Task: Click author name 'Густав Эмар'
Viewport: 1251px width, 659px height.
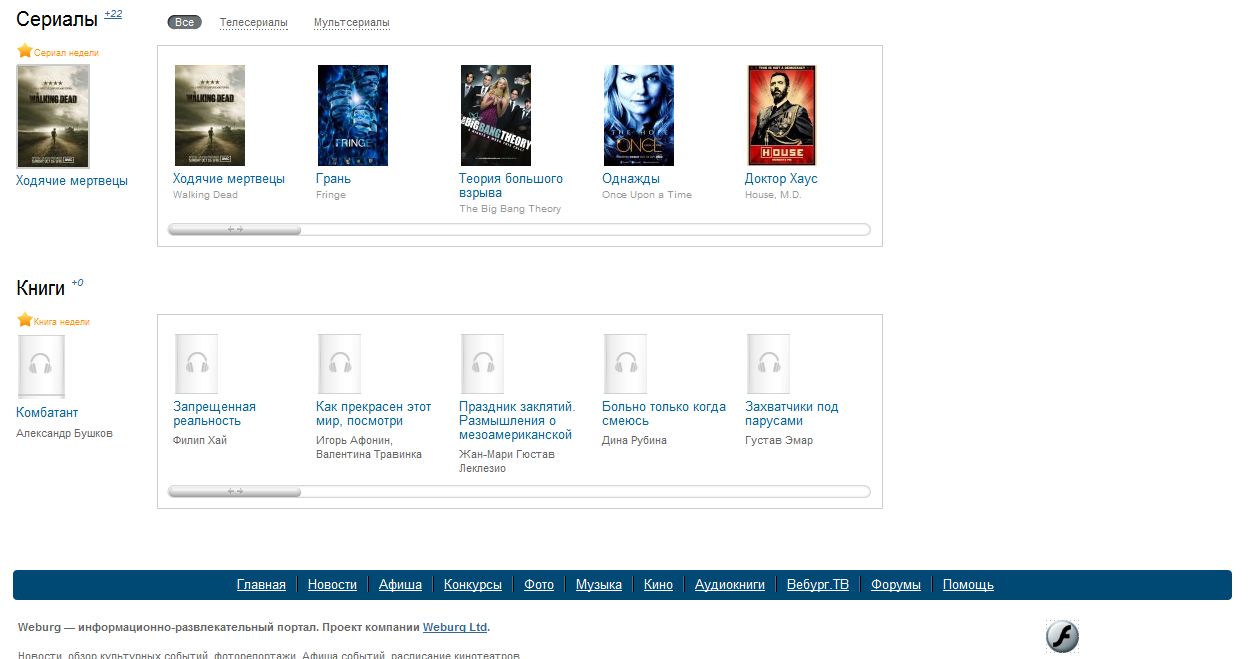Action: 779,441
